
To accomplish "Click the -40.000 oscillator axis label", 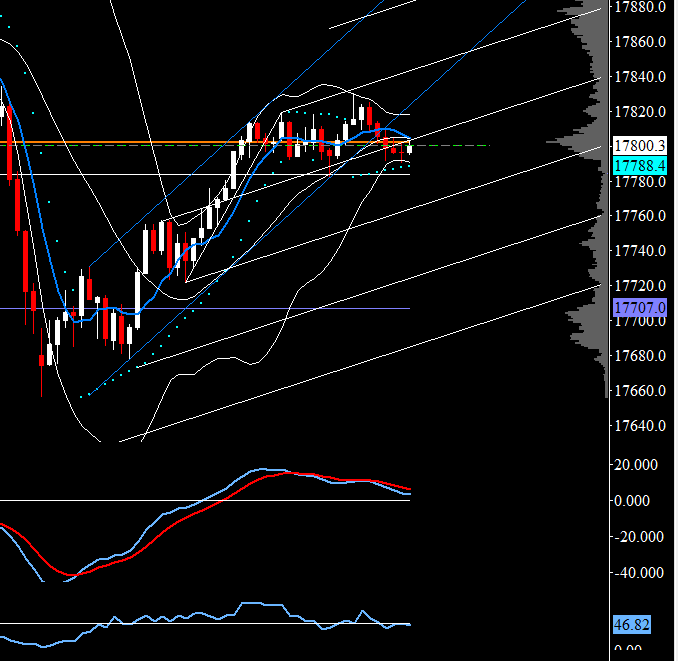I will [x=639, y=573].
